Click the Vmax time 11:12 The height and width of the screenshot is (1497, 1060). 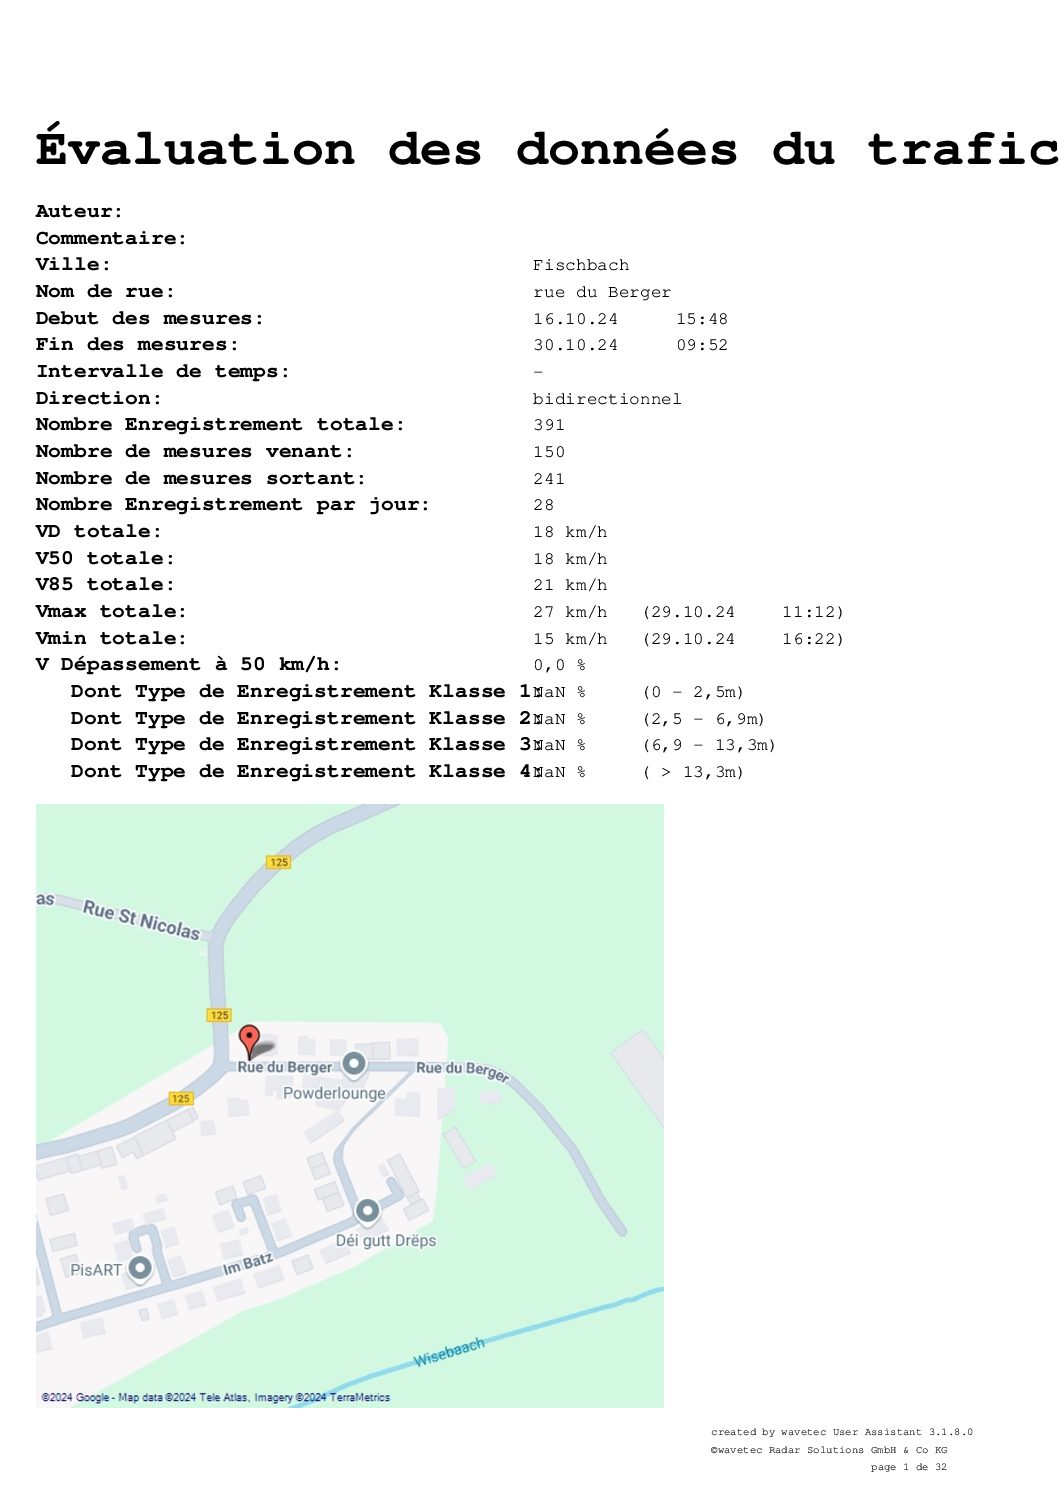pyautogui.click(x=809, y=612)
